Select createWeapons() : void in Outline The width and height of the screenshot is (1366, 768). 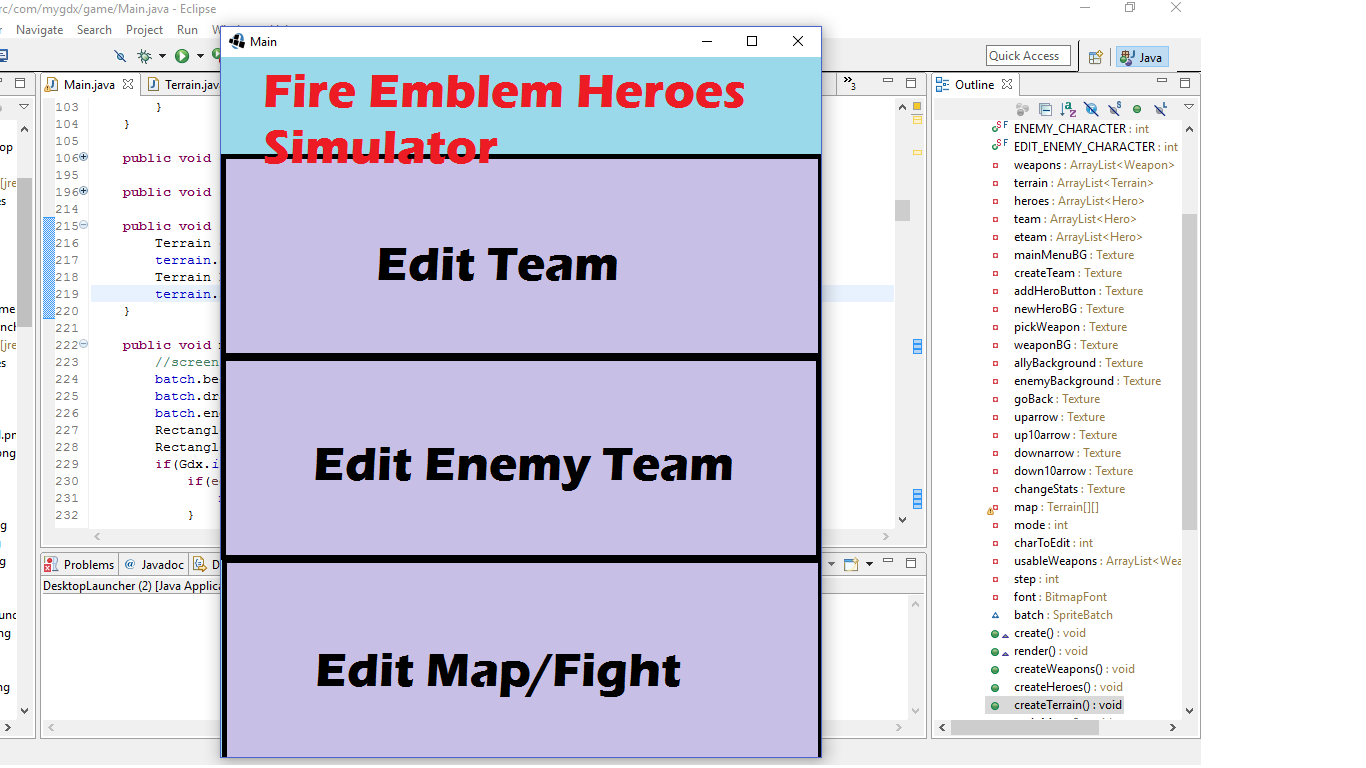(1074, 669)
